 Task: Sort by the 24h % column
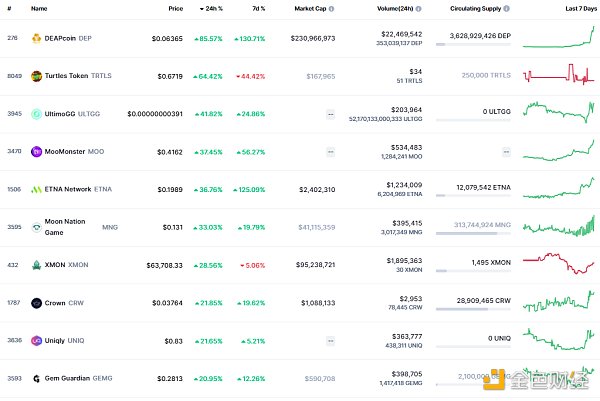click(209, 8)
